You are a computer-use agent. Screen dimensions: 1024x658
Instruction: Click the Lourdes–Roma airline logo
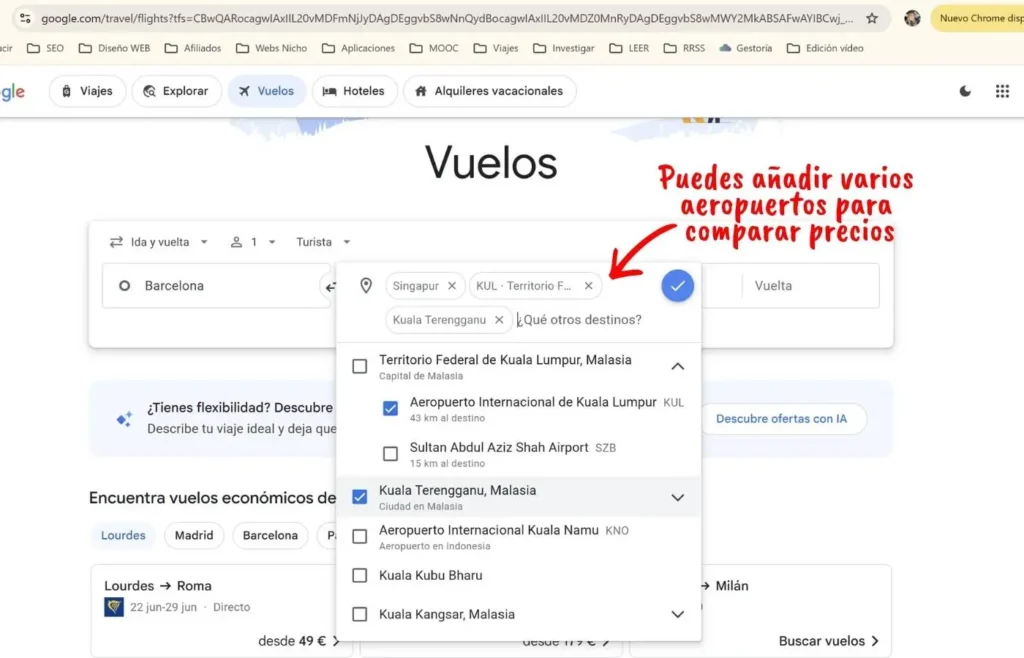(114, 607)
